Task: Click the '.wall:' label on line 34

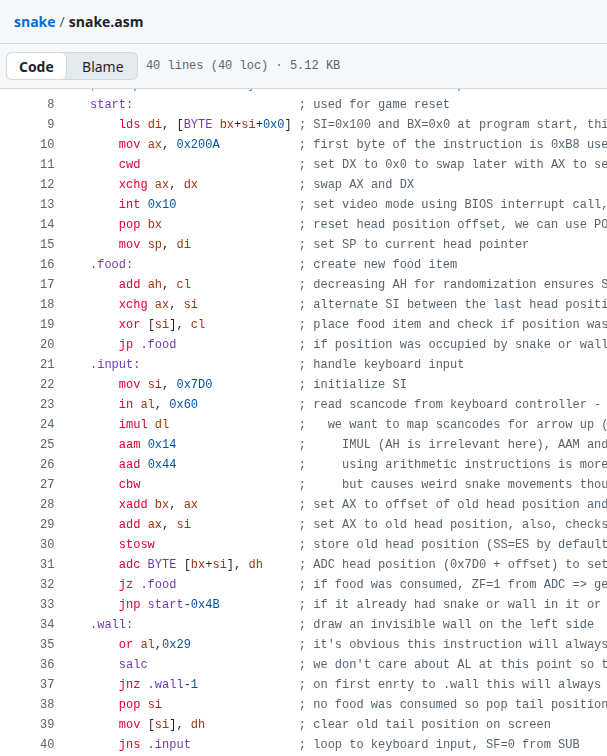Action: pos(111,624)
